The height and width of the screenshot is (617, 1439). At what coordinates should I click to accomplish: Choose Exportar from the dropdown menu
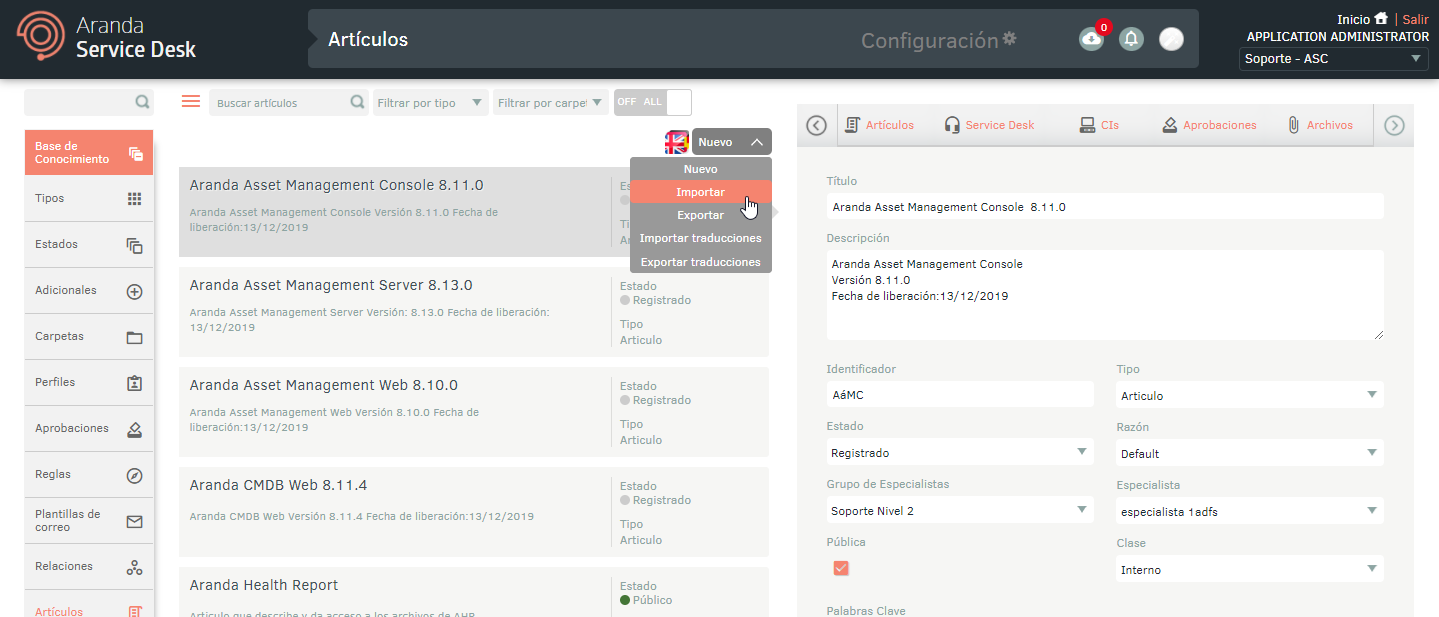[x=701, y=215]
